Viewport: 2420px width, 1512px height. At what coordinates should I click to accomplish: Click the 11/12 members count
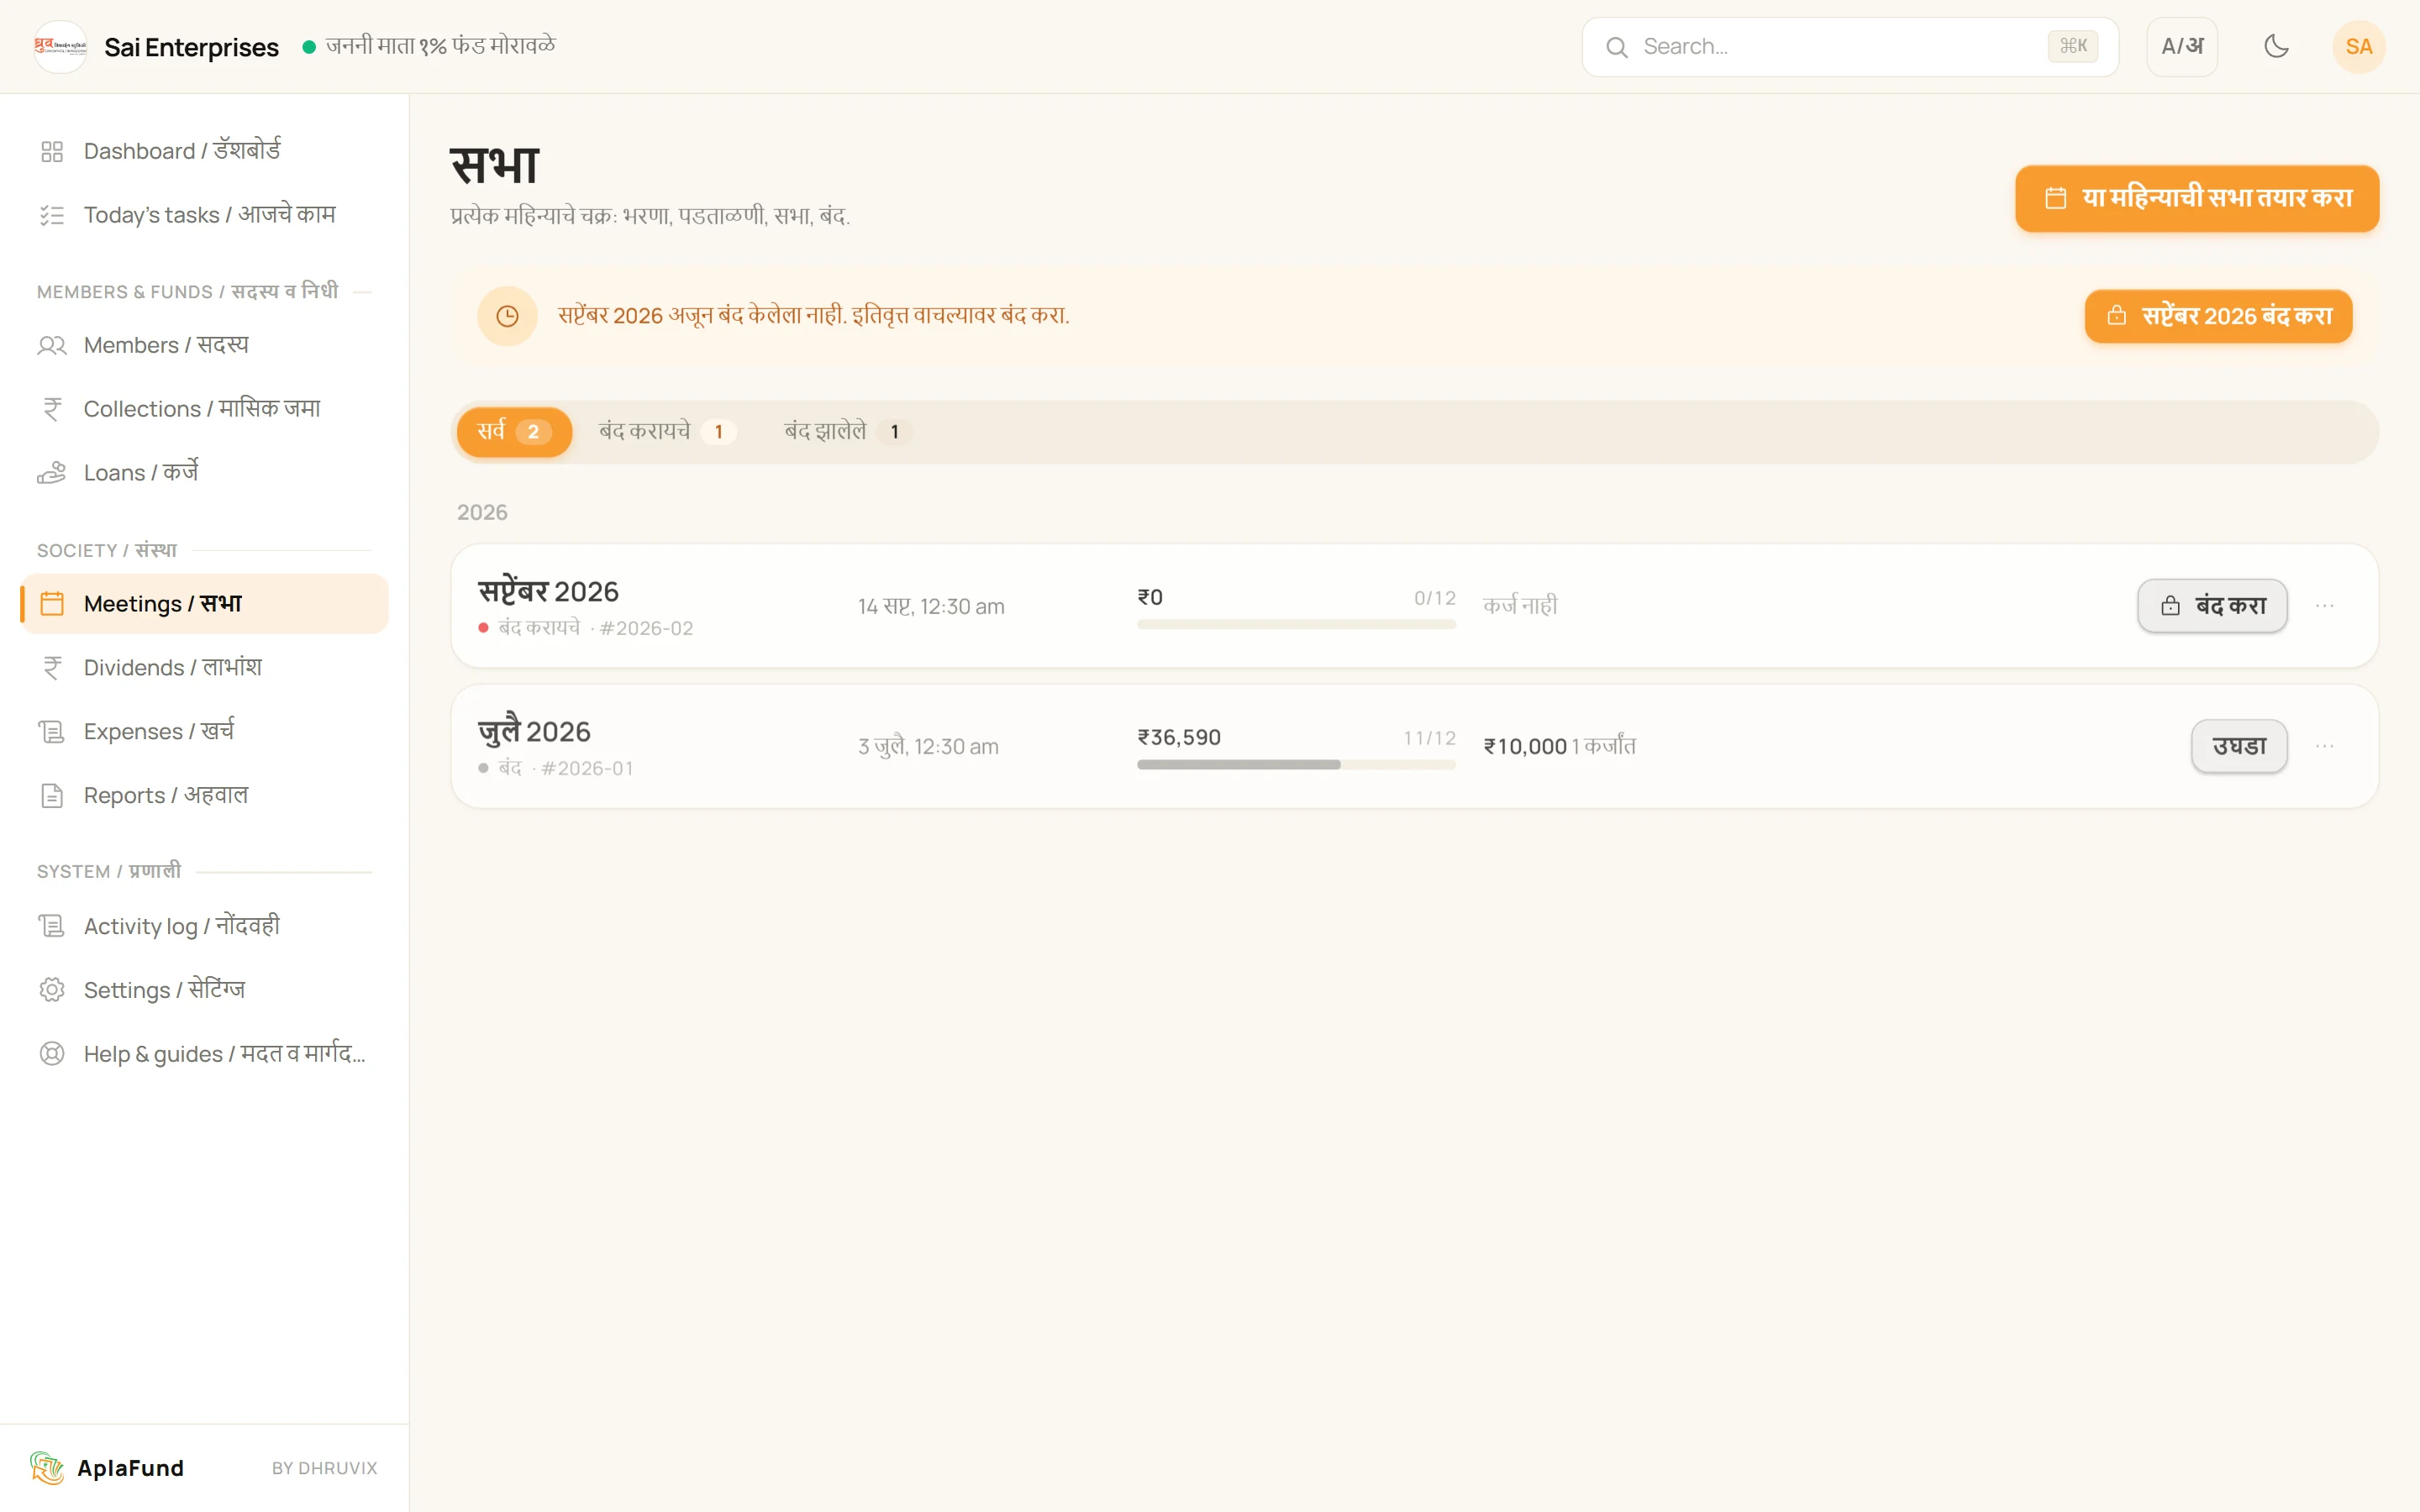click(x=1429, y=738)
